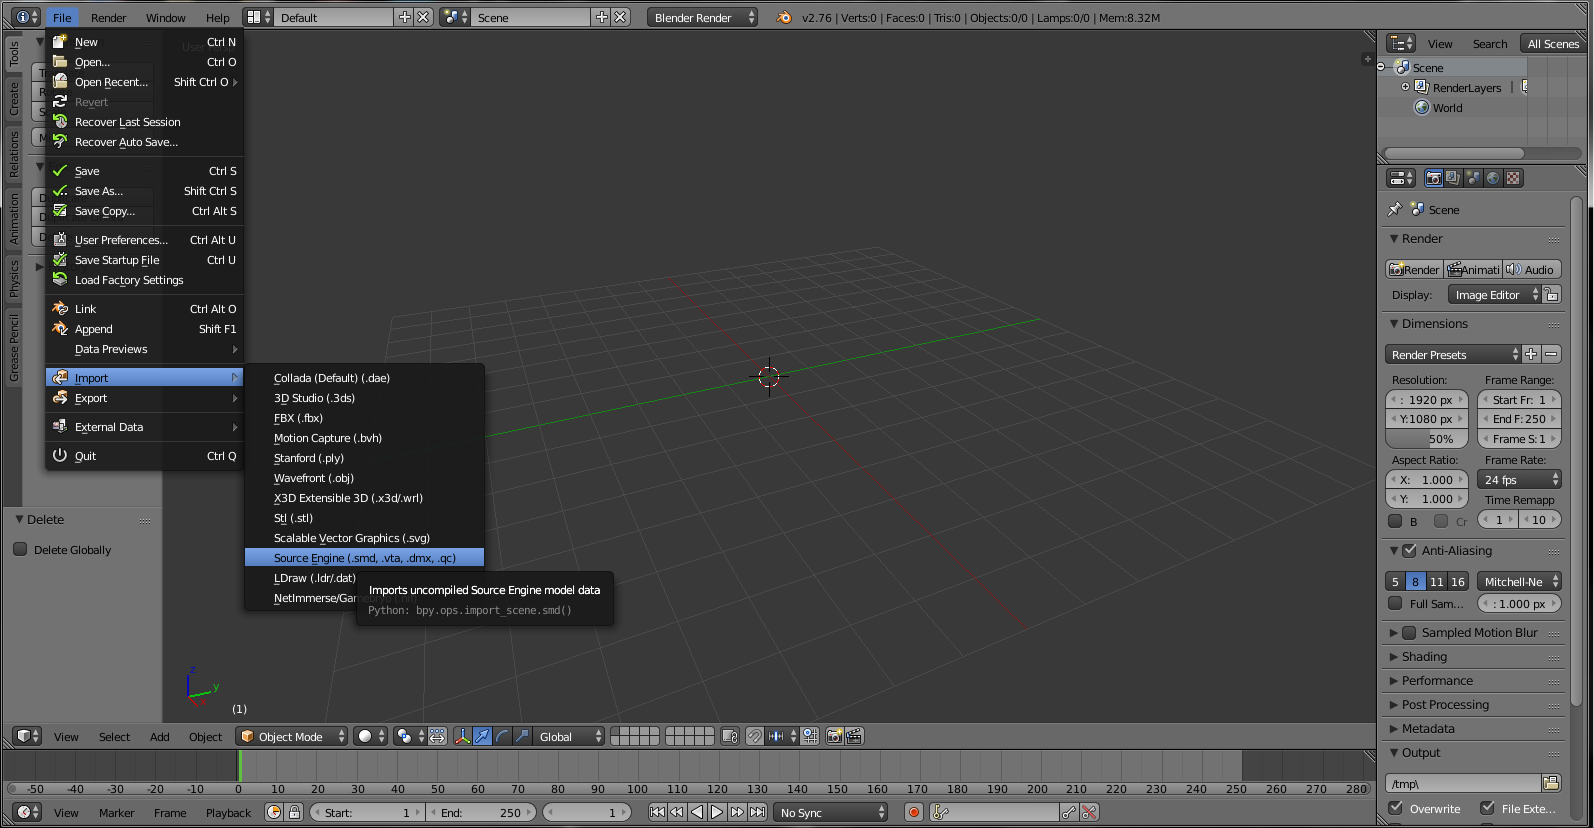Select the translate manipulator arrow icon

point(482,736)
